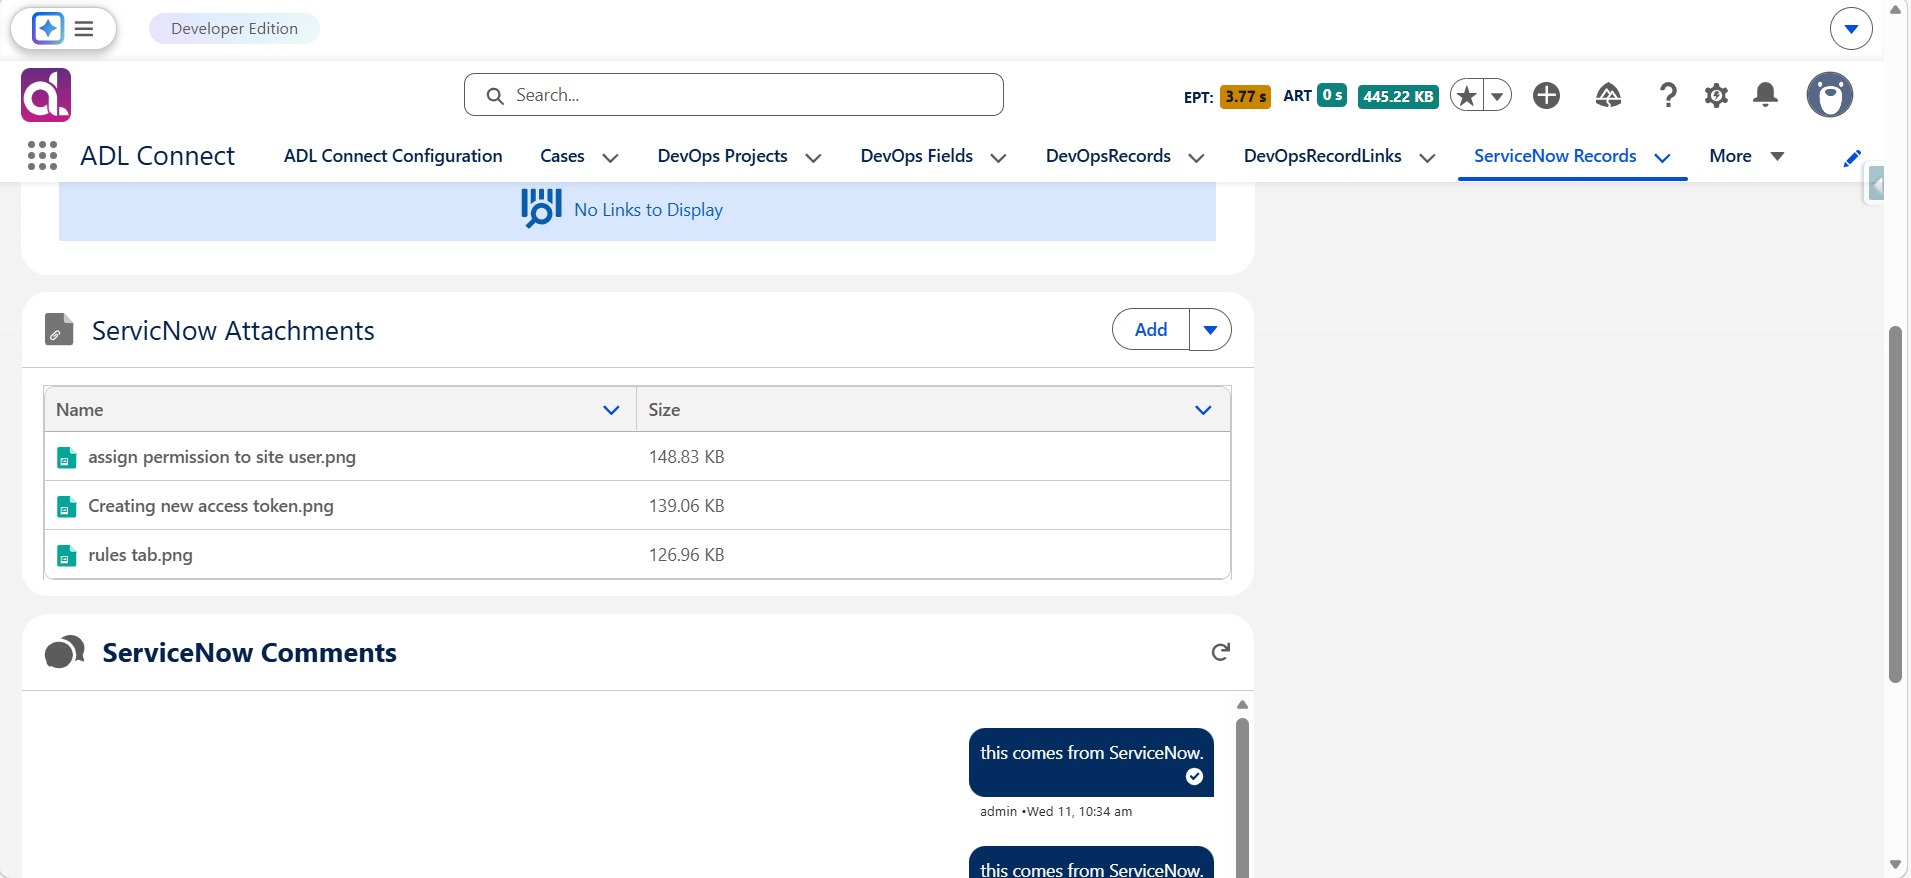Click the 139.06 KB size cell
Screen dimensions: 1911x878
coord(686,506)
